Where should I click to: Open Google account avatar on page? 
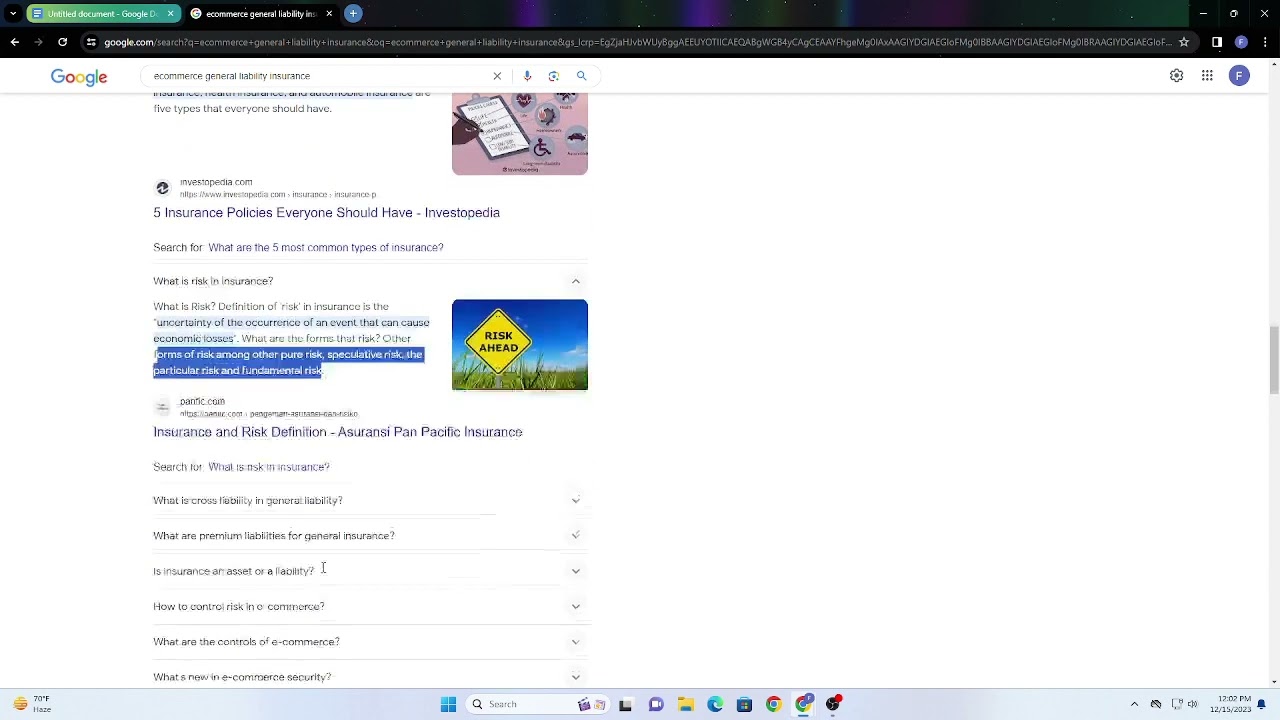pyautogui.click(x=1239, y=76)
